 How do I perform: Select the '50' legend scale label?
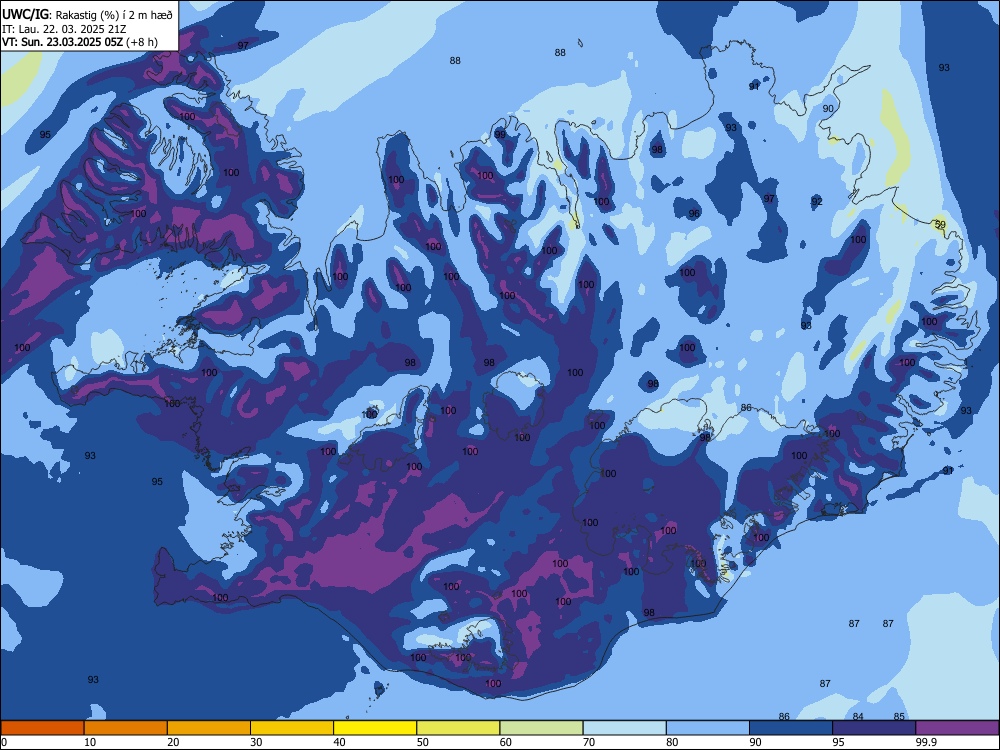click(423, 742)
